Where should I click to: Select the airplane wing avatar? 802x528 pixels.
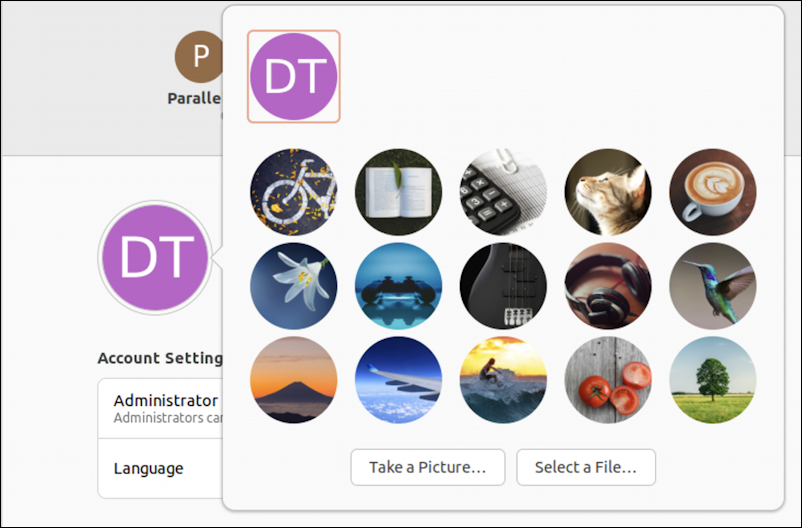tap(398, 380)
